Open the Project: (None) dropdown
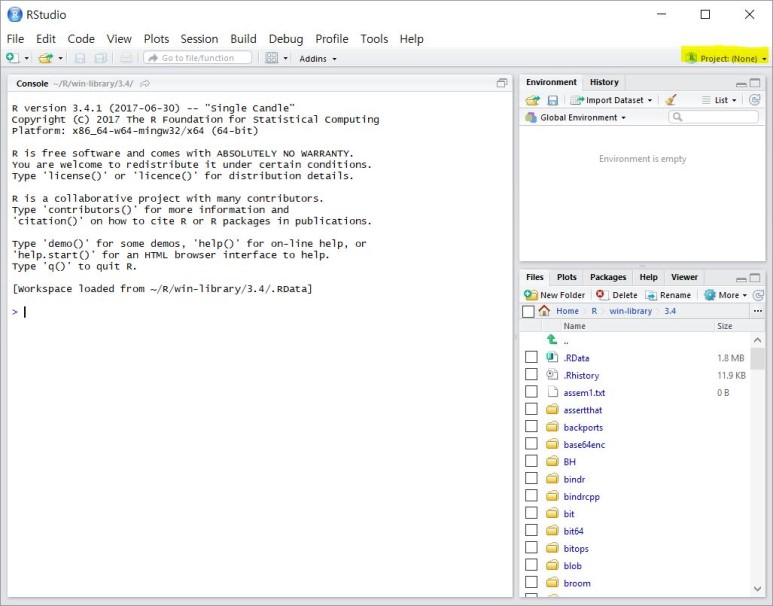The height and width of the screenshot is (606, 773). (726, 58)
